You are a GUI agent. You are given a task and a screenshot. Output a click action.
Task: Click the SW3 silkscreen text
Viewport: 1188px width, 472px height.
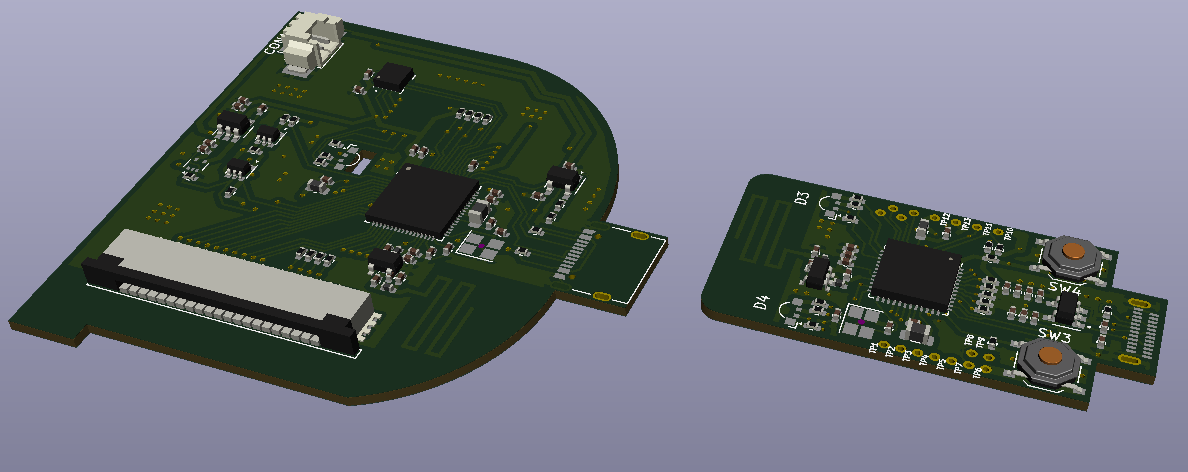1054,335
